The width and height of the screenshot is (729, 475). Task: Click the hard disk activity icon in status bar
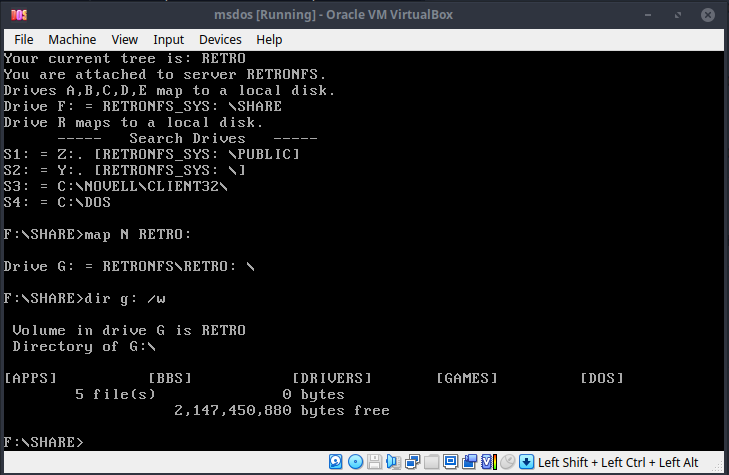[336, 462]
